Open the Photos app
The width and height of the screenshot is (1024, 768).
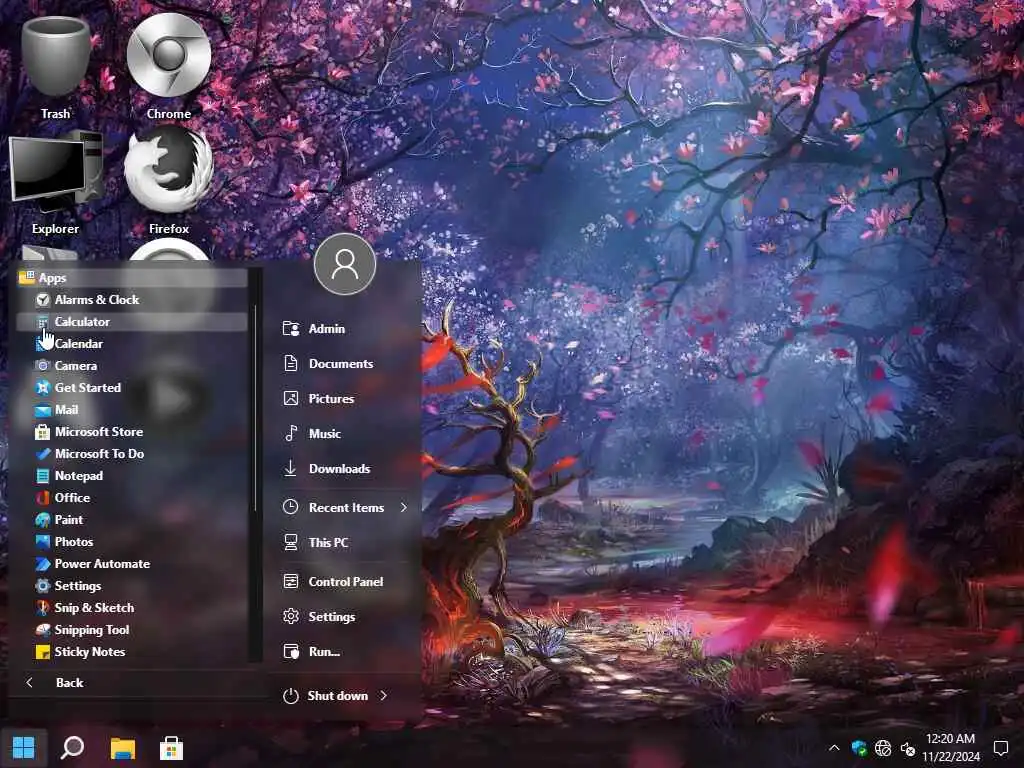coord(131,541)
